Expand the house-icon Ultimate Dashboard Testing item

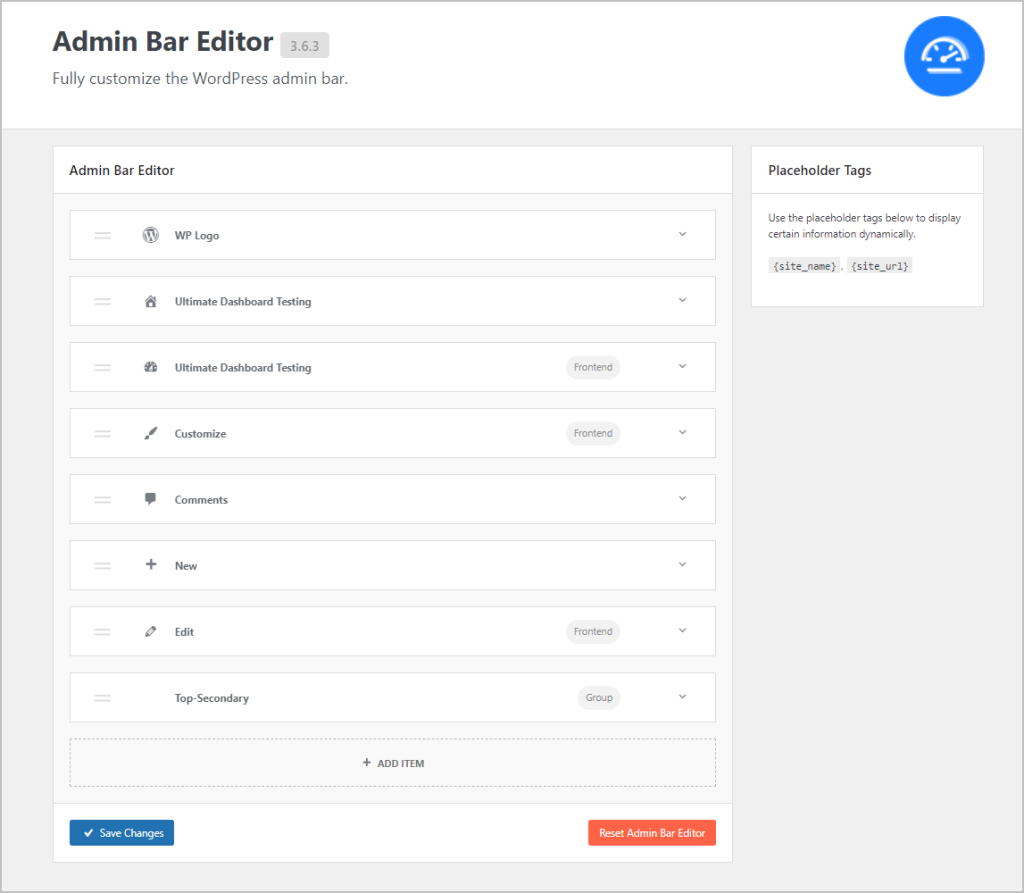[x=682, y=300]
